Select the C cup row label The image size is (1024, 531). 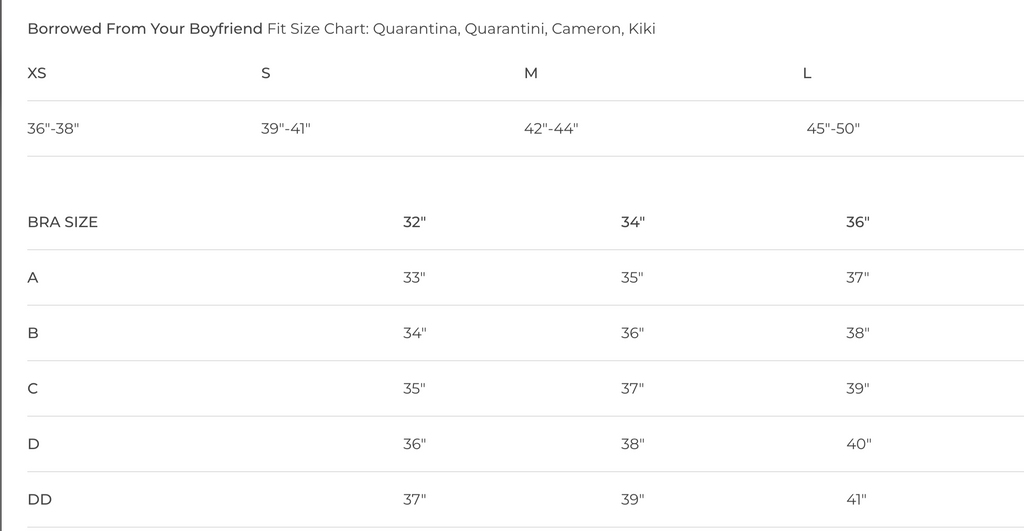pos(33,388)
